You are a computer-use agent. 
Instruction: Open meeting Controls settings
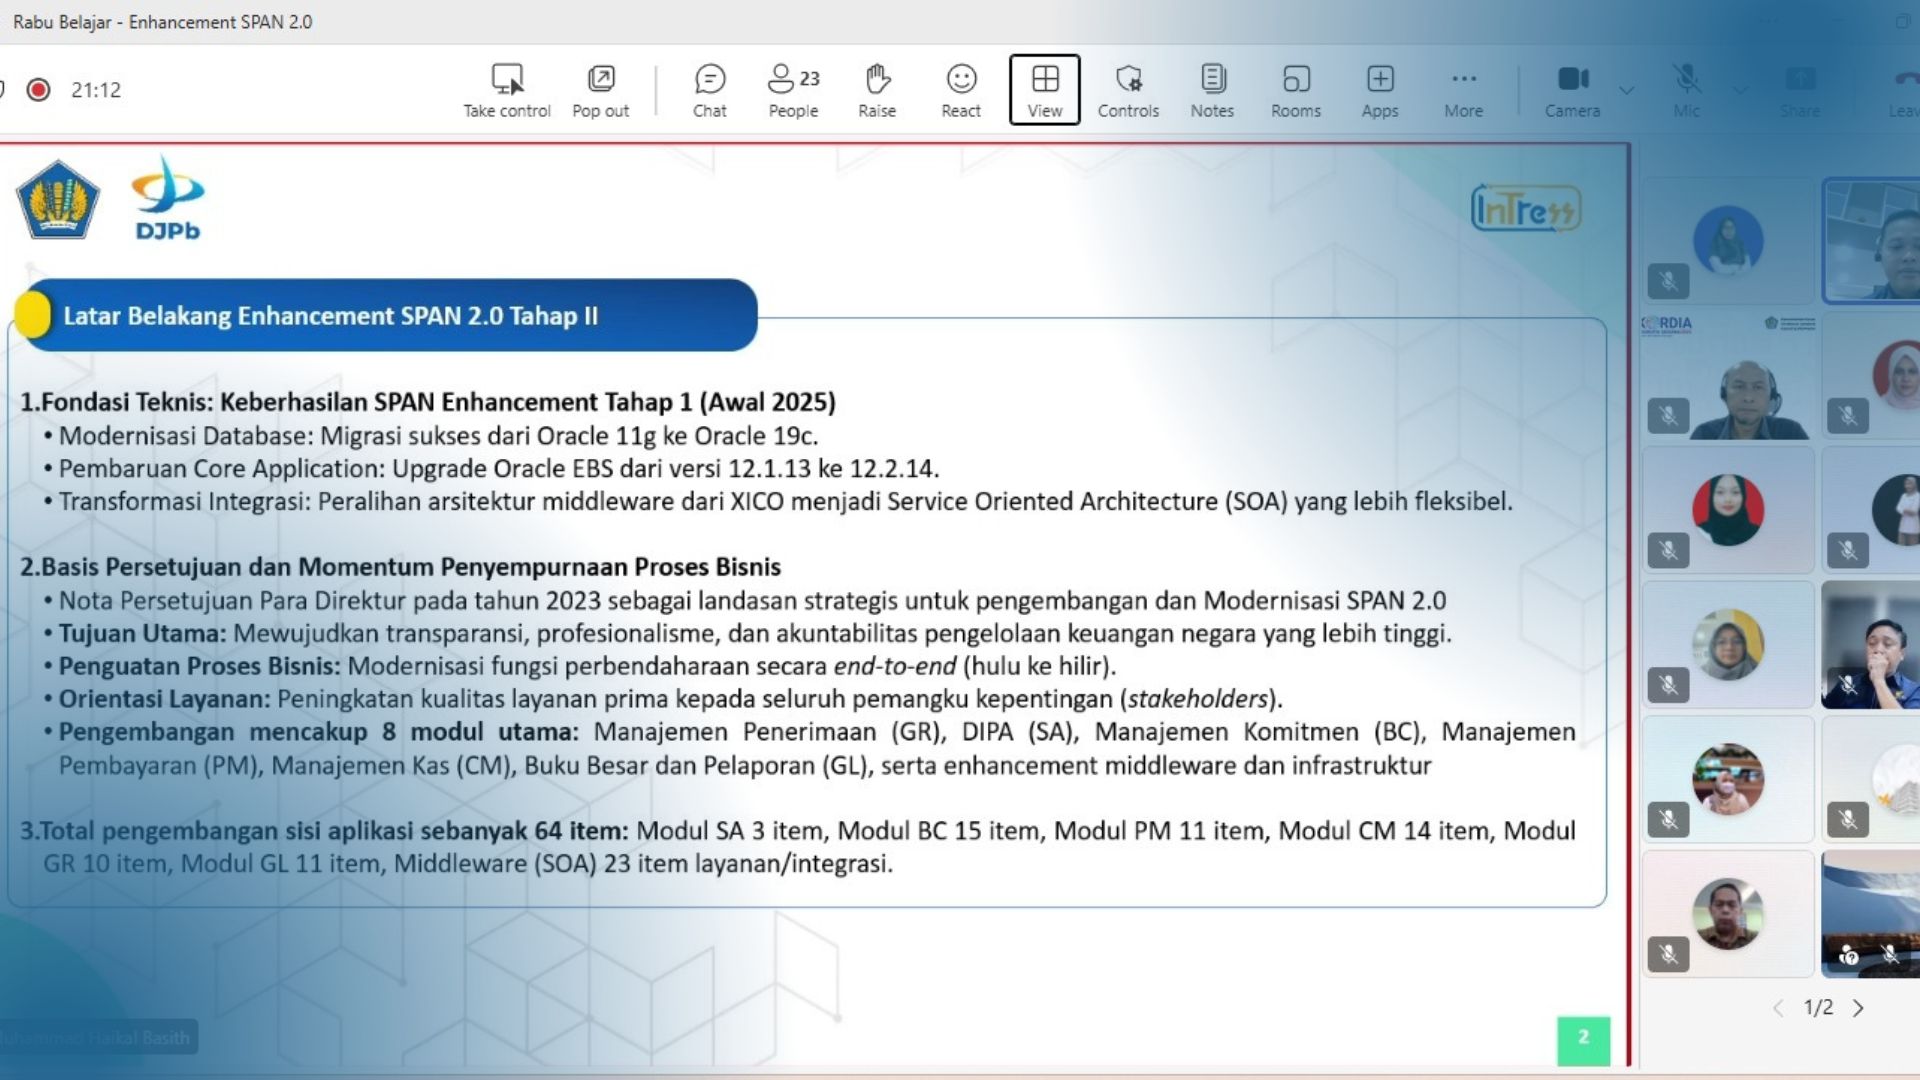point(1128,89)
